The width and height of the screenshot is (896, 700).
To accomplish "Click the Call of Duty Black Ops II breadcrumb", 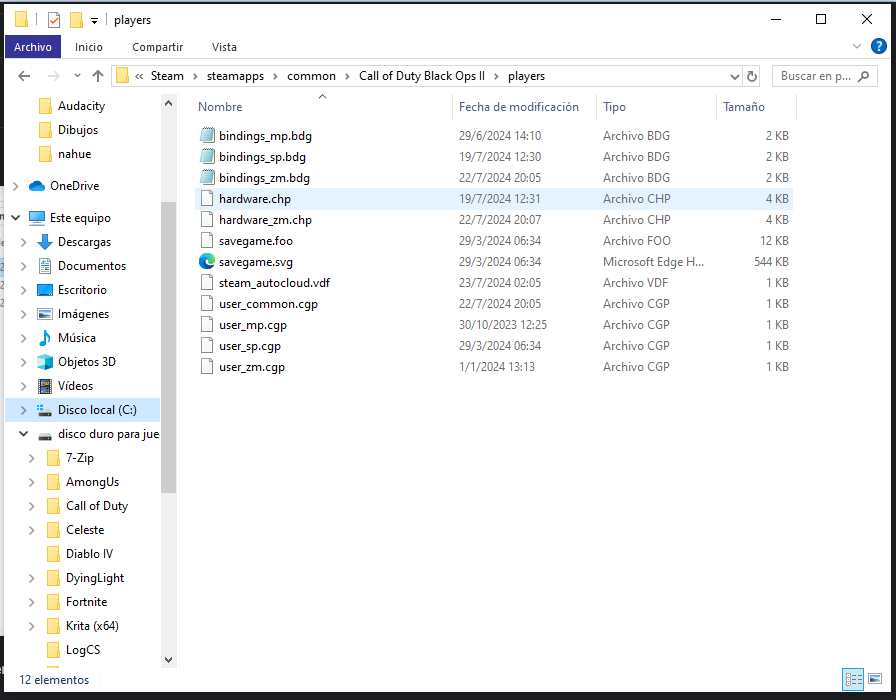I will pos(422,76).
